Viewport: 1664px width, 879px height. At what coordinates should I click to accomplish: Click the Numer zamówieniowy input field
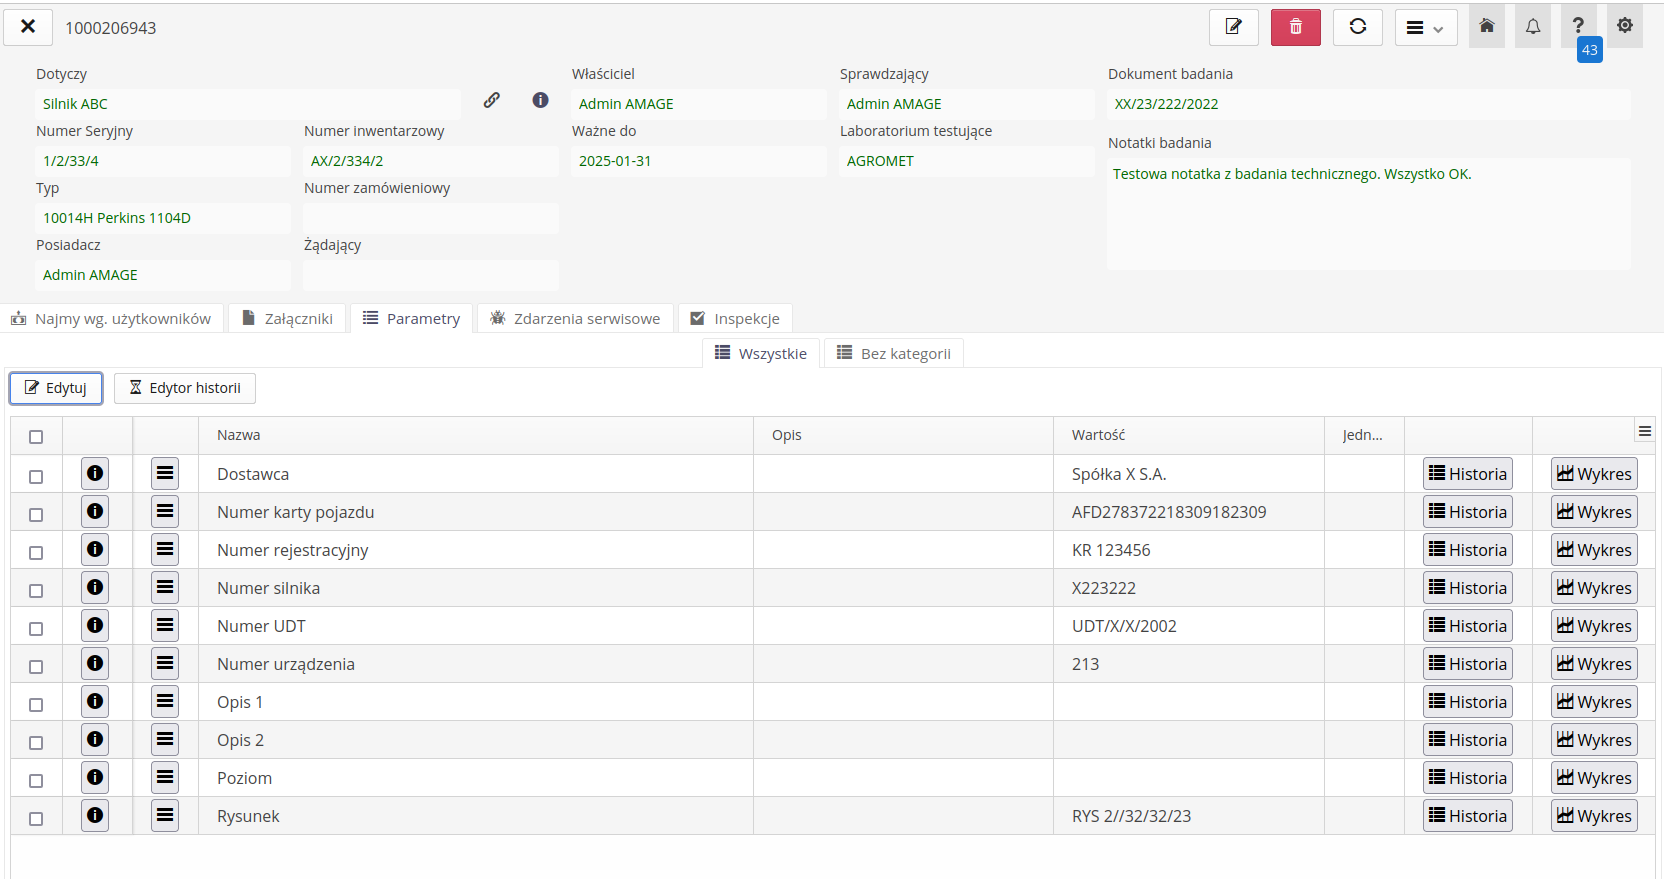click(430, 218)
